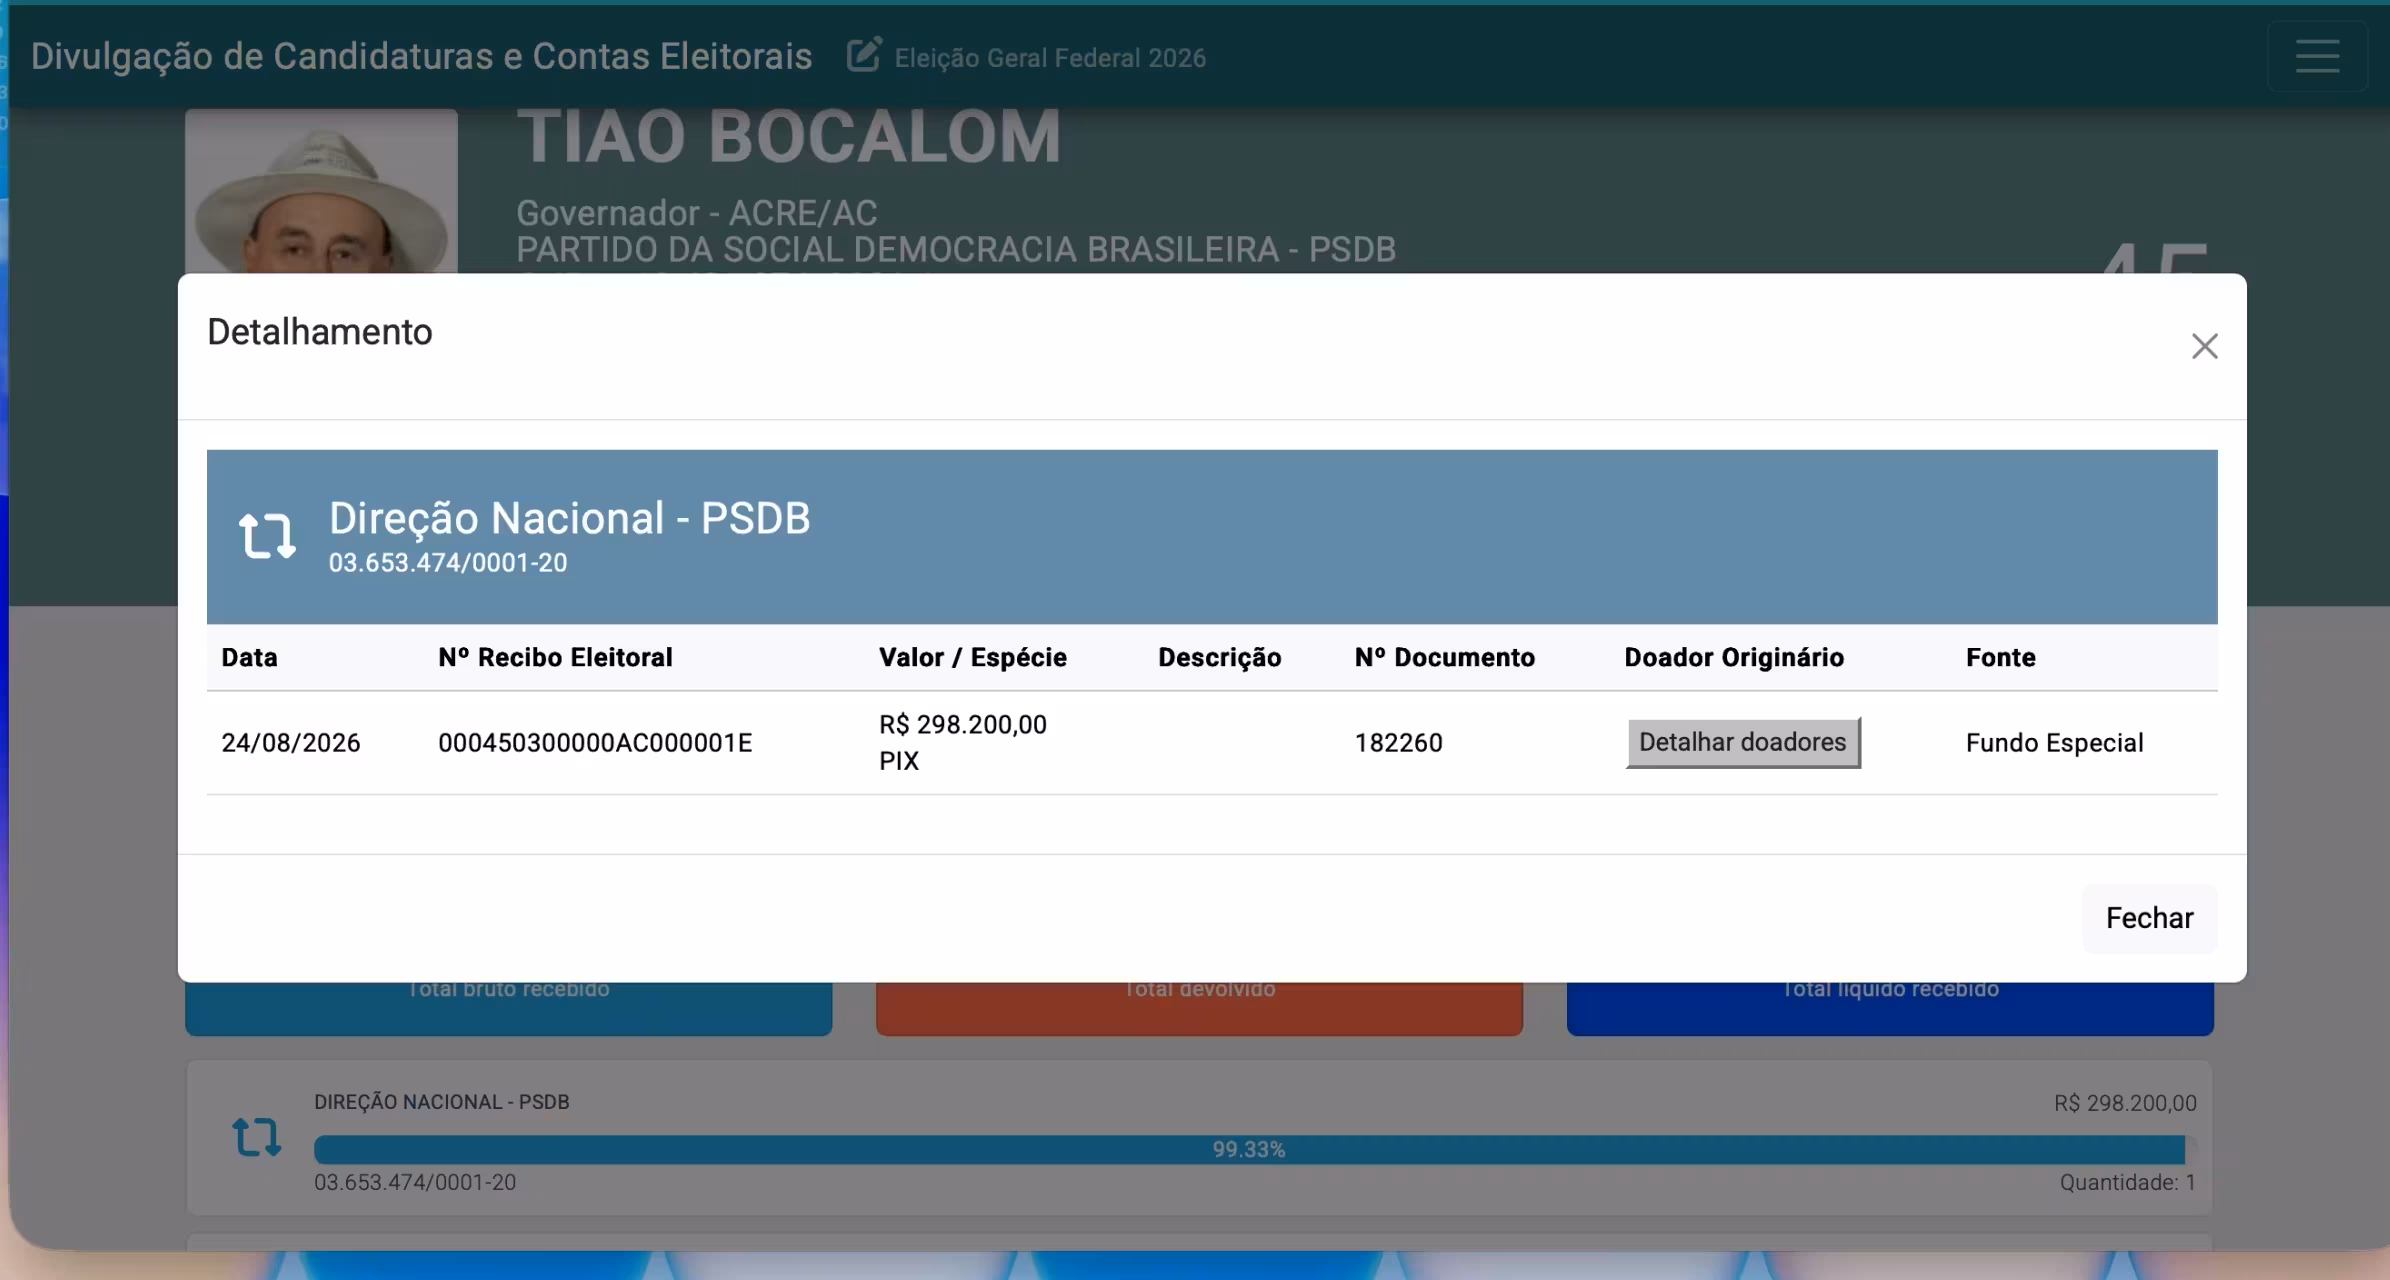Click document number 182260

[x=1398, y=743]
